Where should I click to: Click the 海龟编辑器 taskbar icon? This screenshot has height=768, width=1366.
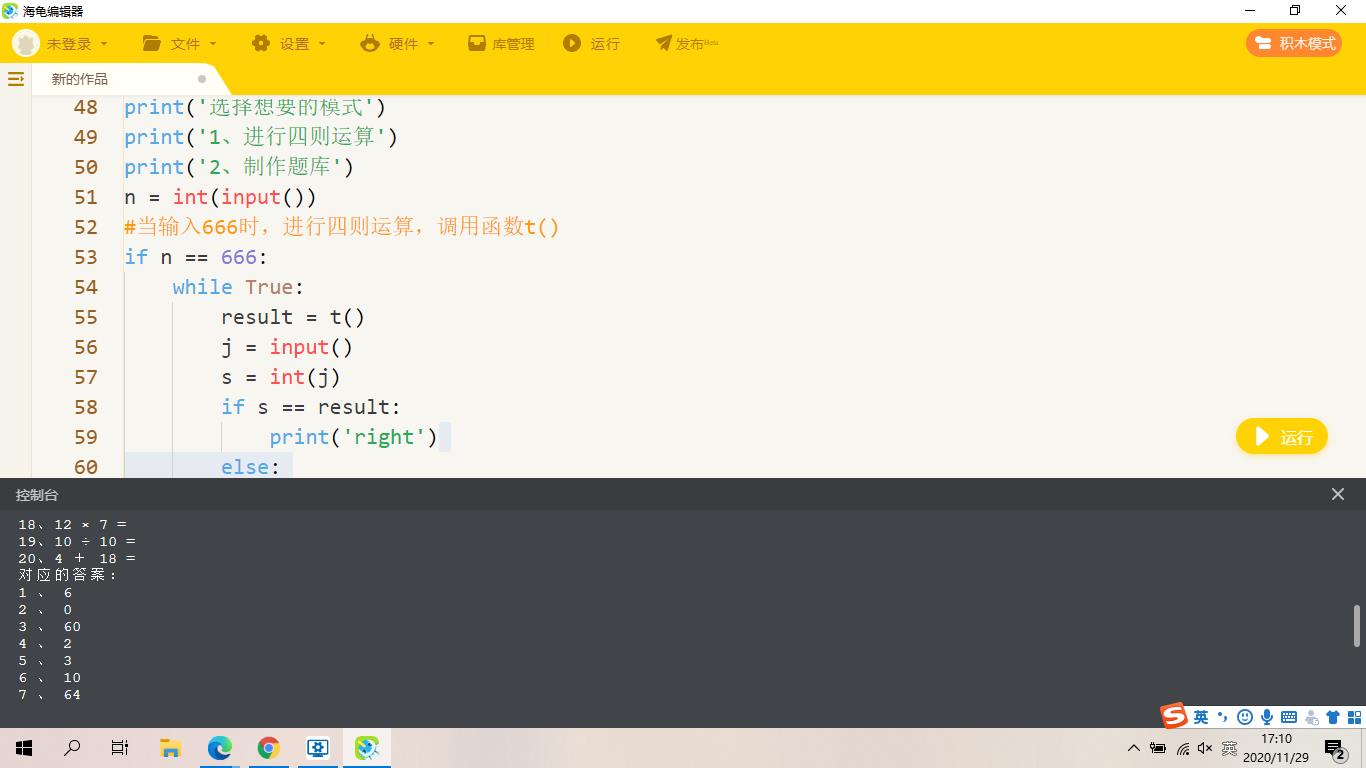coord(367,748)
